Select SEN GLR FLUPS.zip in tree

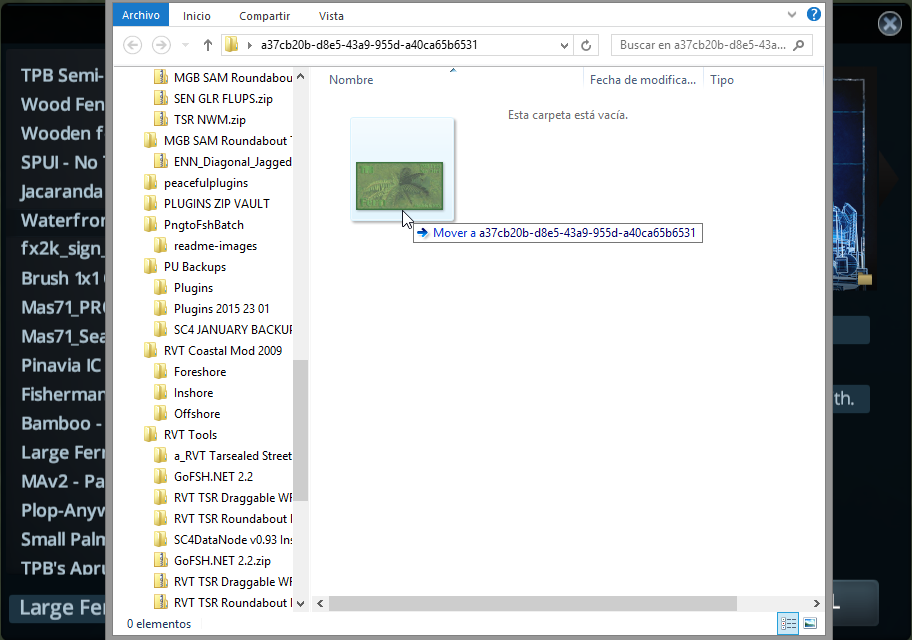point(223,99)
